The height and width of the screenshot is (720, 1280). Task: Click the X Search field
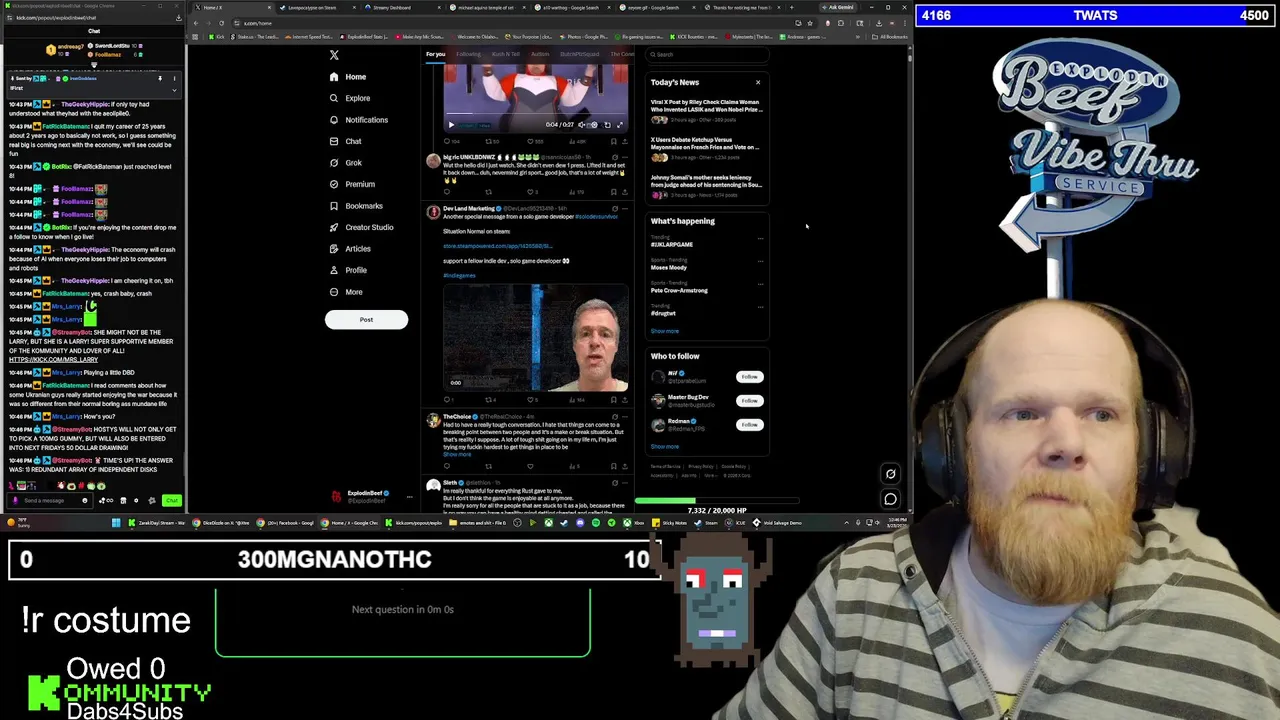[706, 55]
